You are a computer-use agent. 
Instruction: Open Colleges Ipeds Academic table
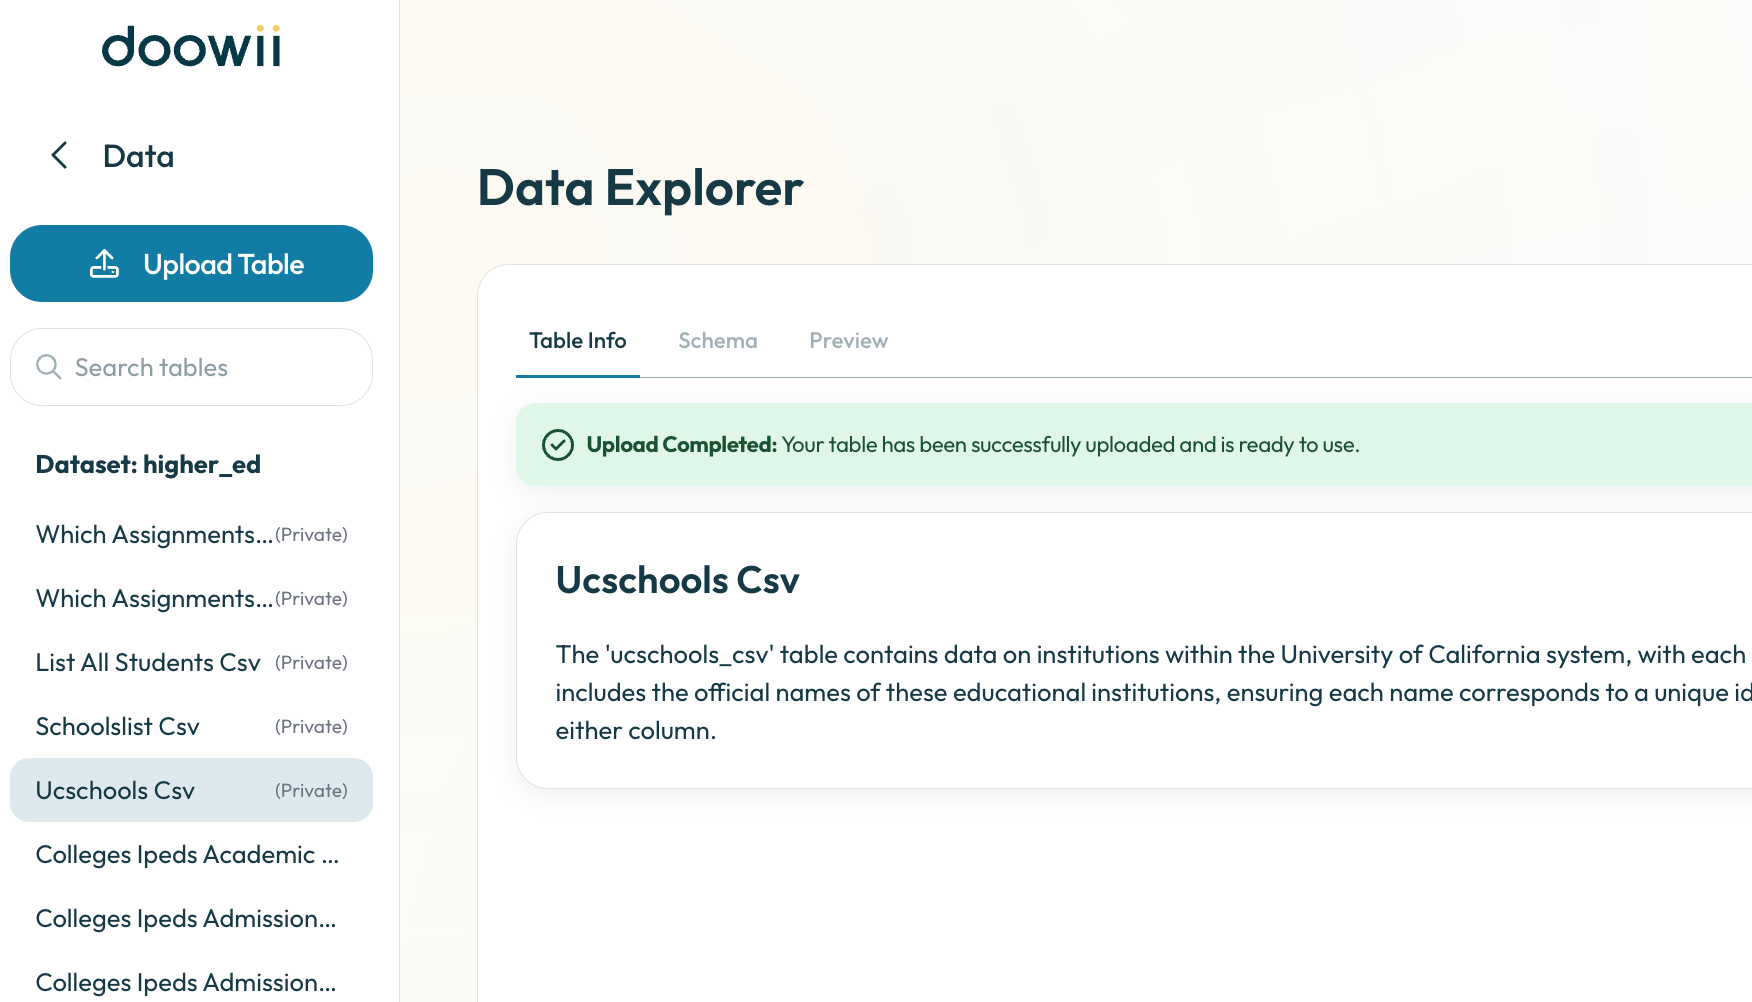pos(191,855)
